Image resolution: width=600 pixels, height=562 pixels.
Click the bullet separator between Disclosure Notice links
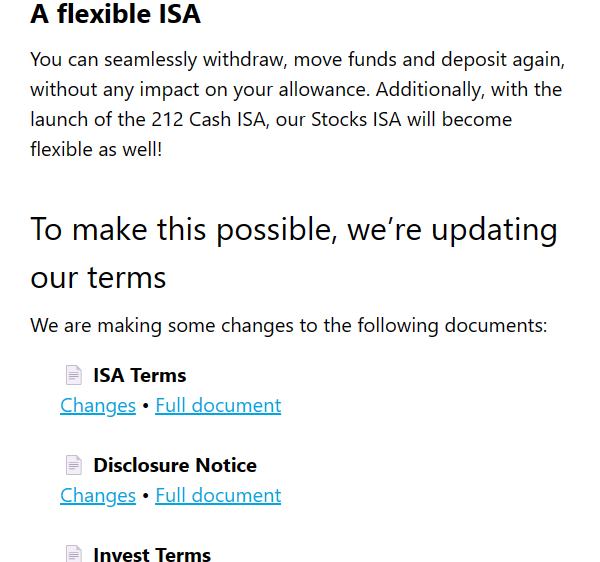(145, 496)
